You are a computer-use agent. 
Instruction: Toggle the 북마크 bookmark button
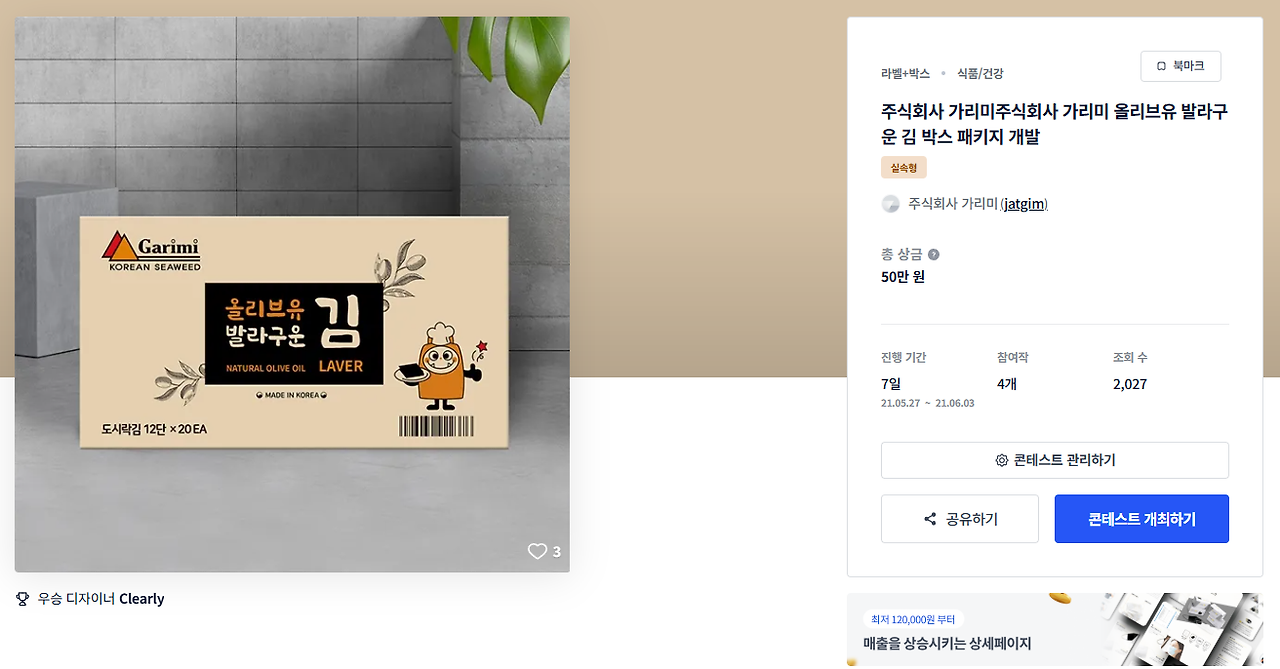(1181, 66)
